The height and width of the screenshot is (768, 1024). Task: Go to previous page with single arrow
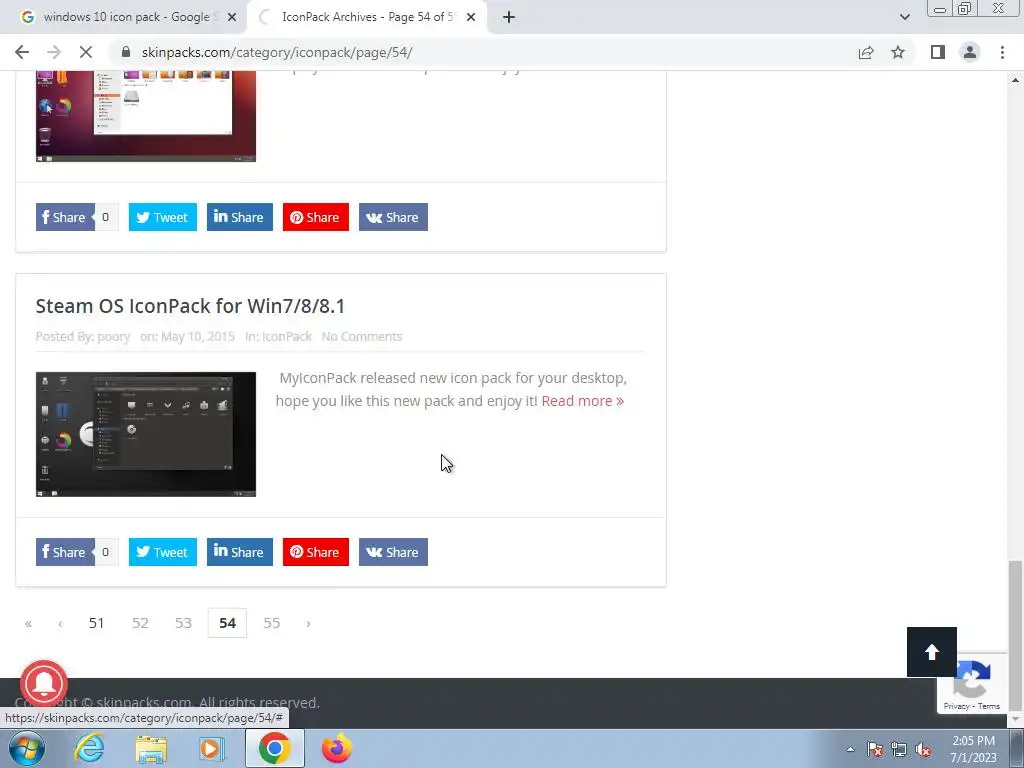(60, 624)
